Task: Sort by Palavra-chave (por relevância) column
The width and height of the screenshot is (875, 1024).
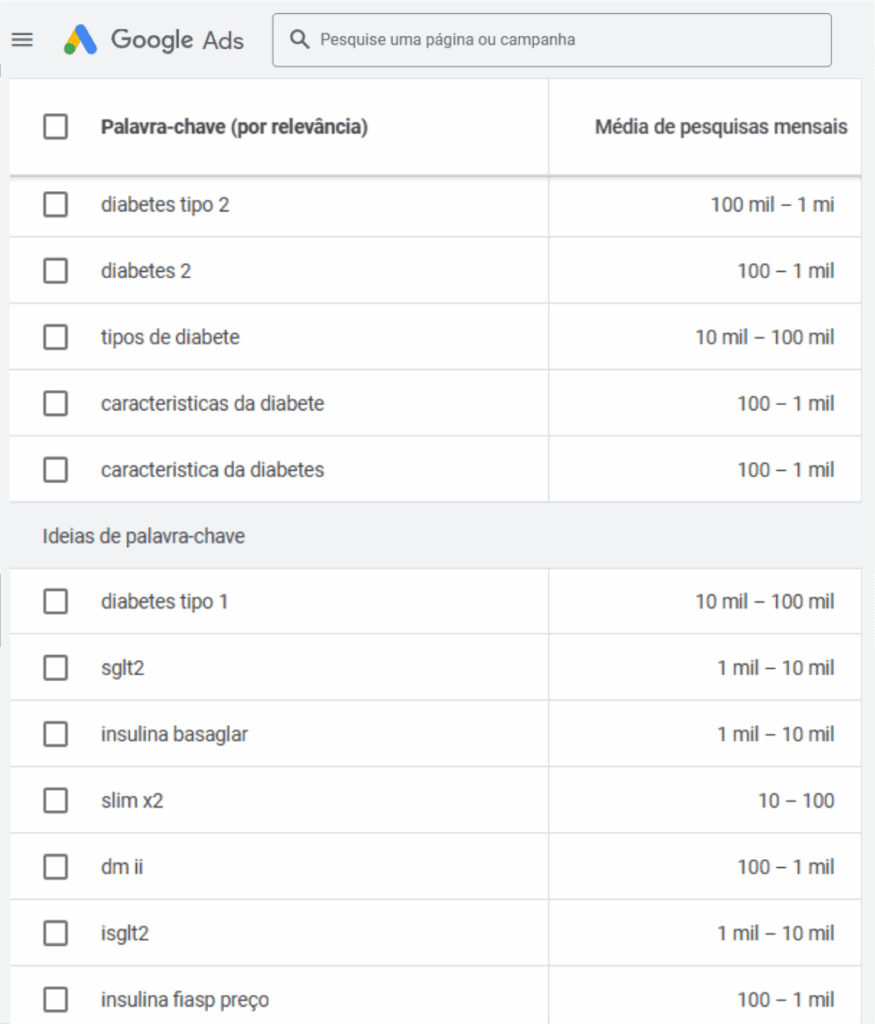Action: pyautogui.click(x=234, y=127)
